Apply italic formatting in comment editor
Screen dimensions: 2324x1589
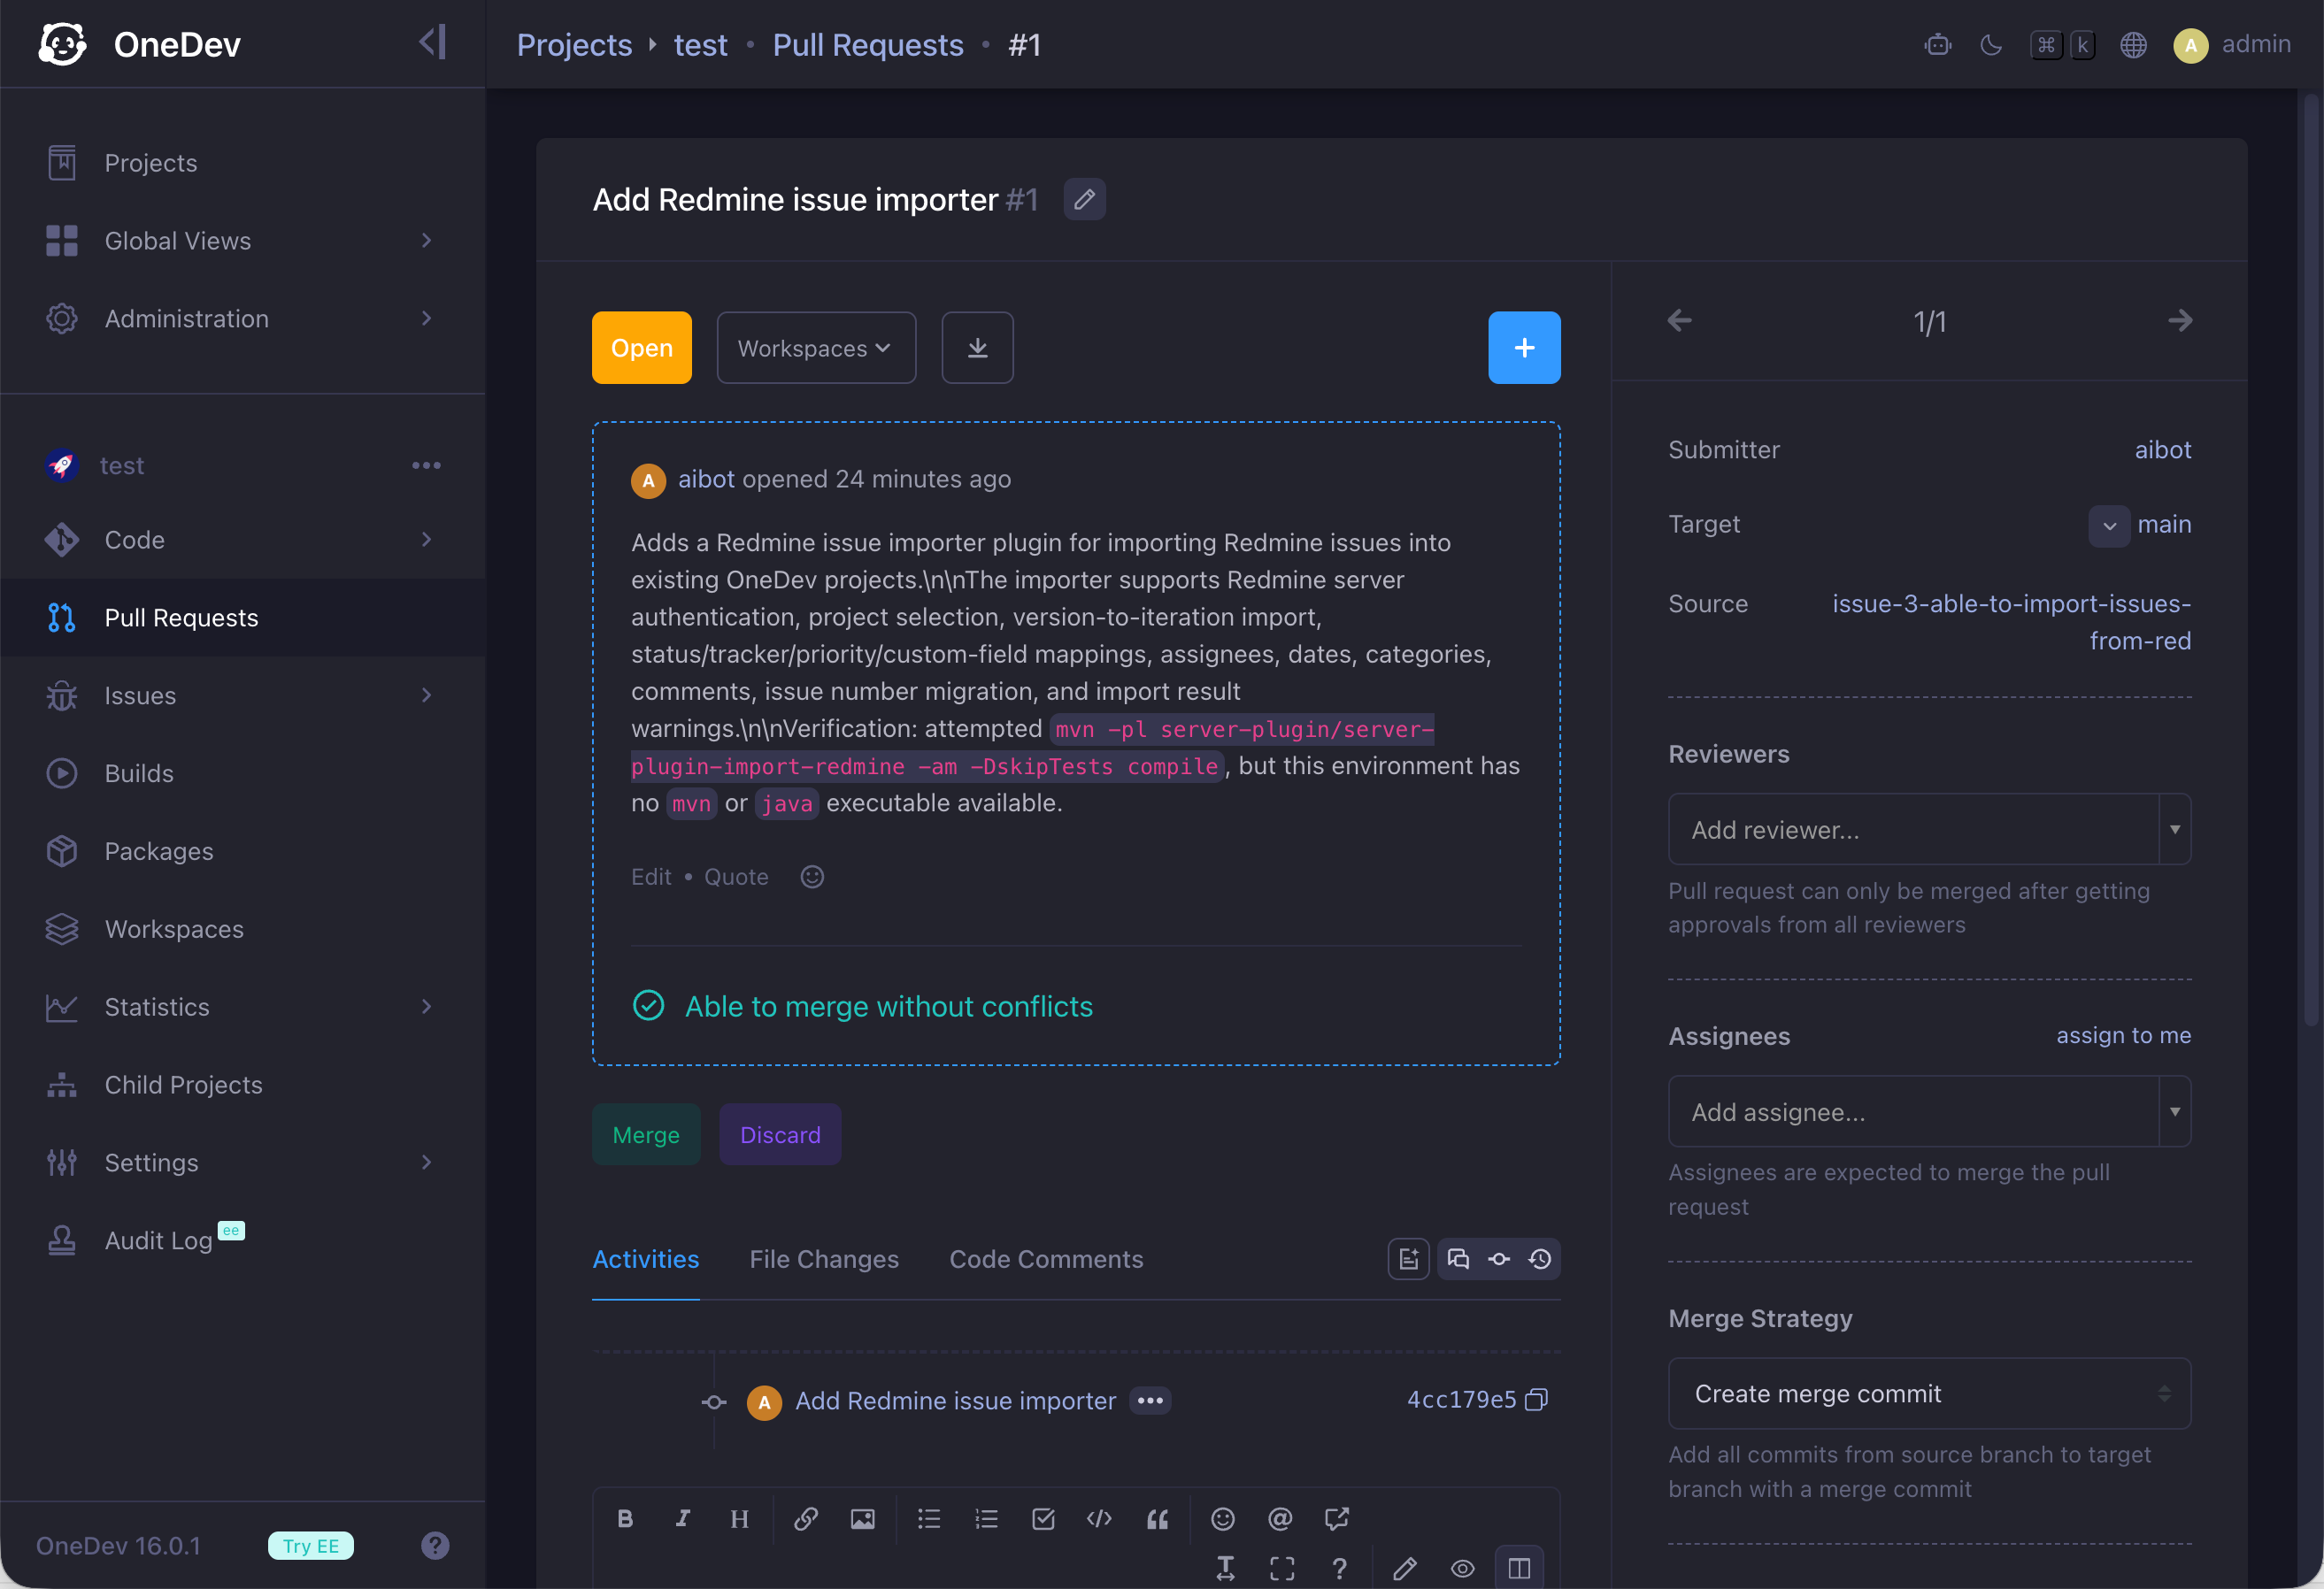pyautogui.click(x=682, y=1519)
